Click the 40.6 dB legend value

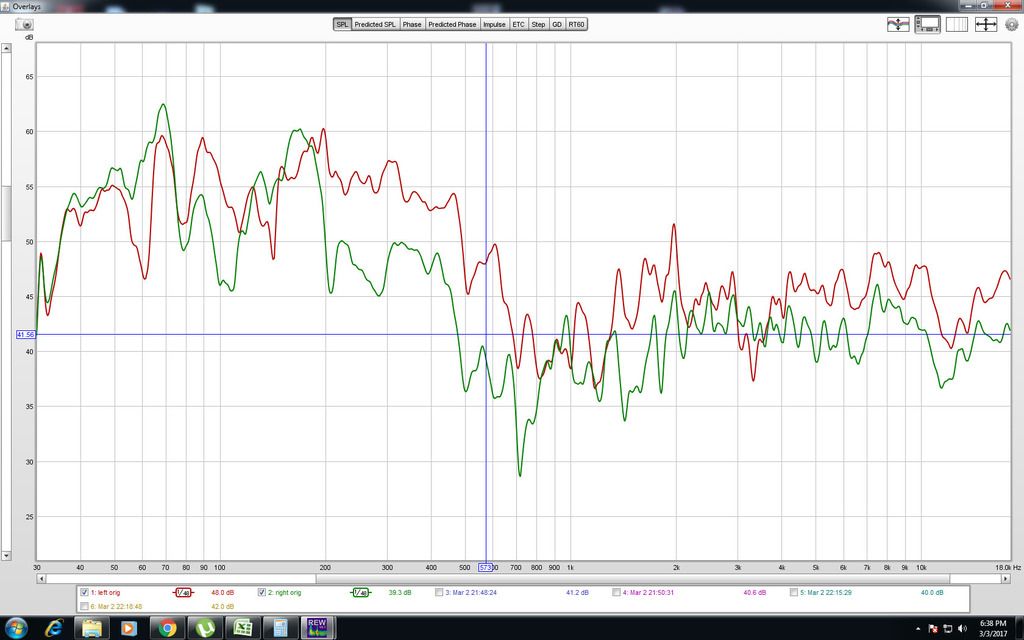(754, 593)
